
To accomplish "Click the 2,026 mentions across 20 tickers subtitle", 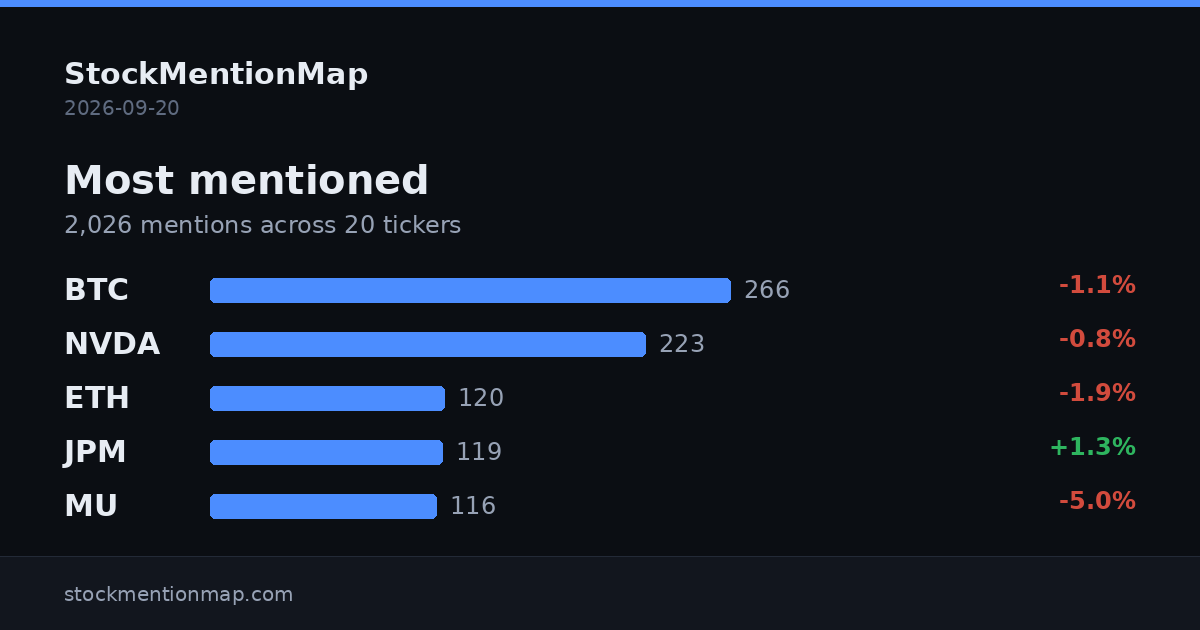I will tap(263, 225).
